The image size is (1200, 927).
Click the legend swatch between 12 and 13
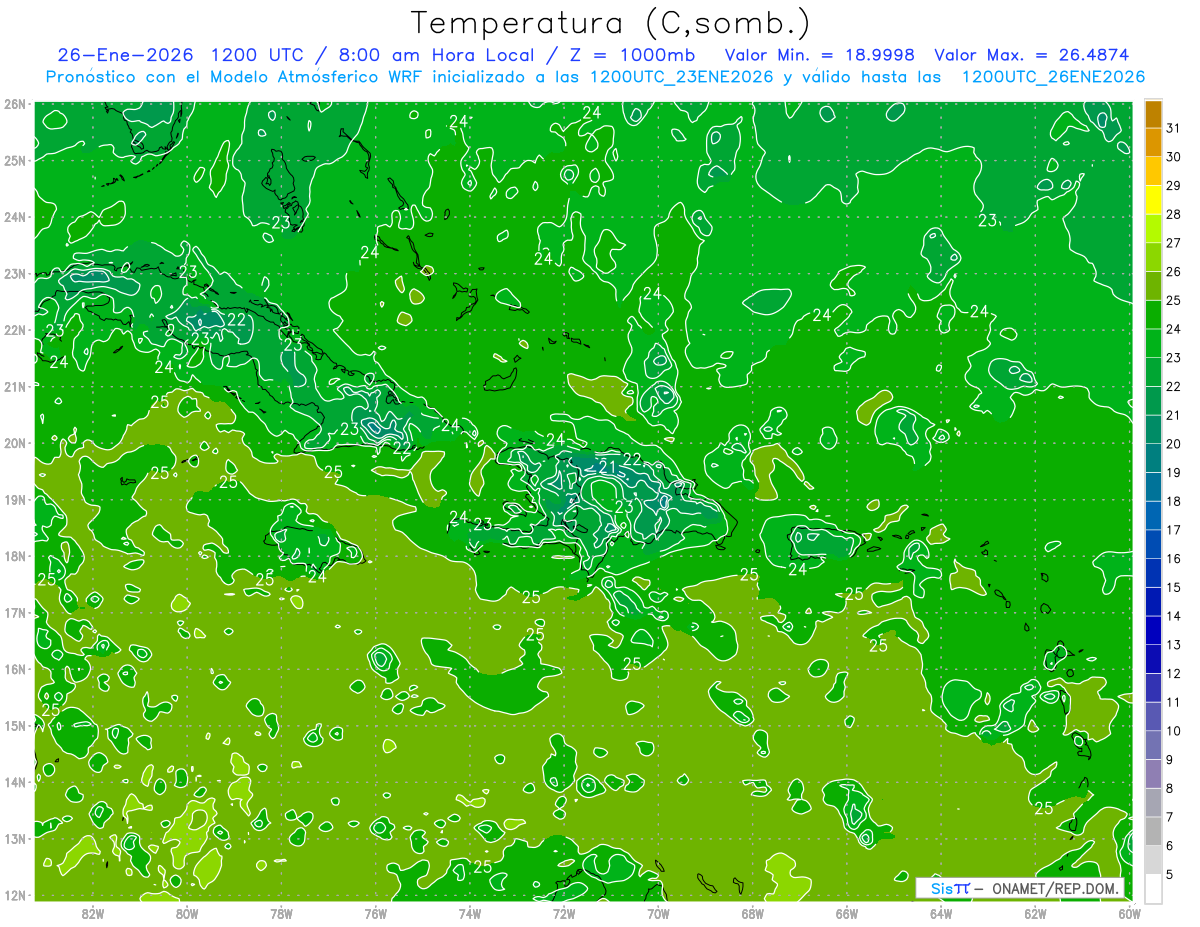click(1153, 659)
